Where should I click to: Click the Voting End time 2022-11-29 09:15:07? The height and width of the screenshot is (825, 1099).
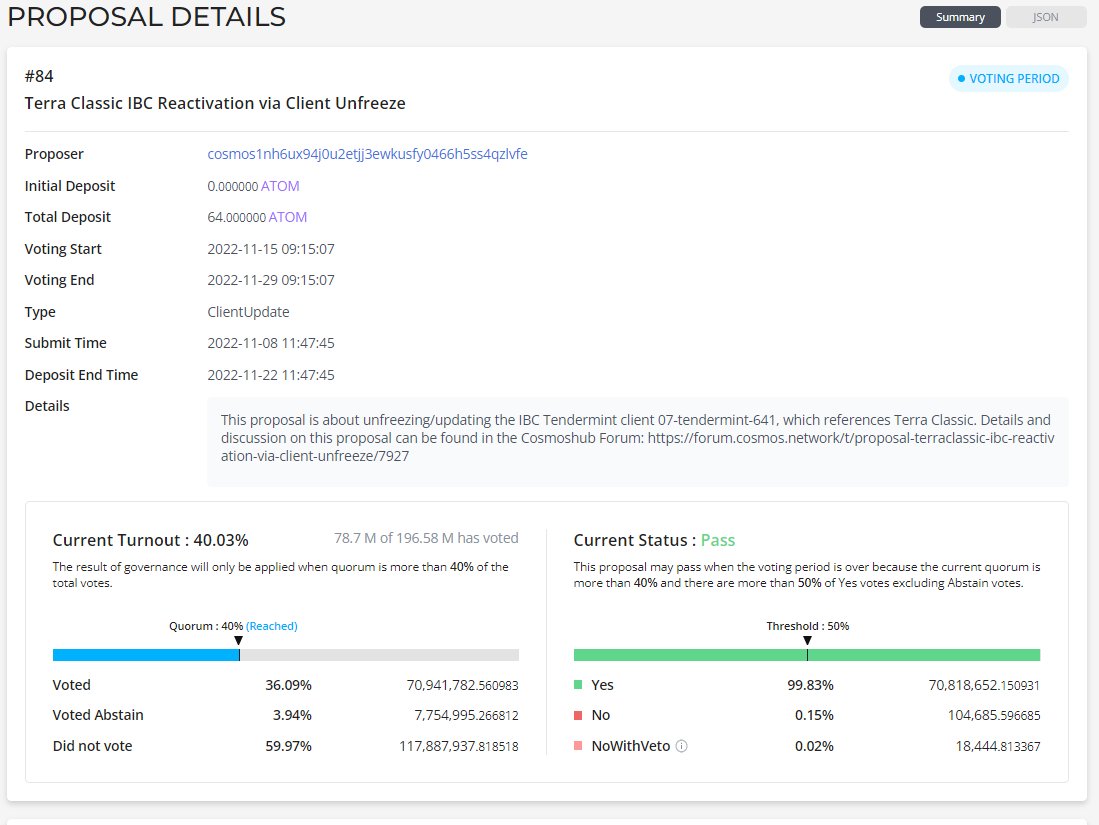pyautogui.click(x=271, y=280)
